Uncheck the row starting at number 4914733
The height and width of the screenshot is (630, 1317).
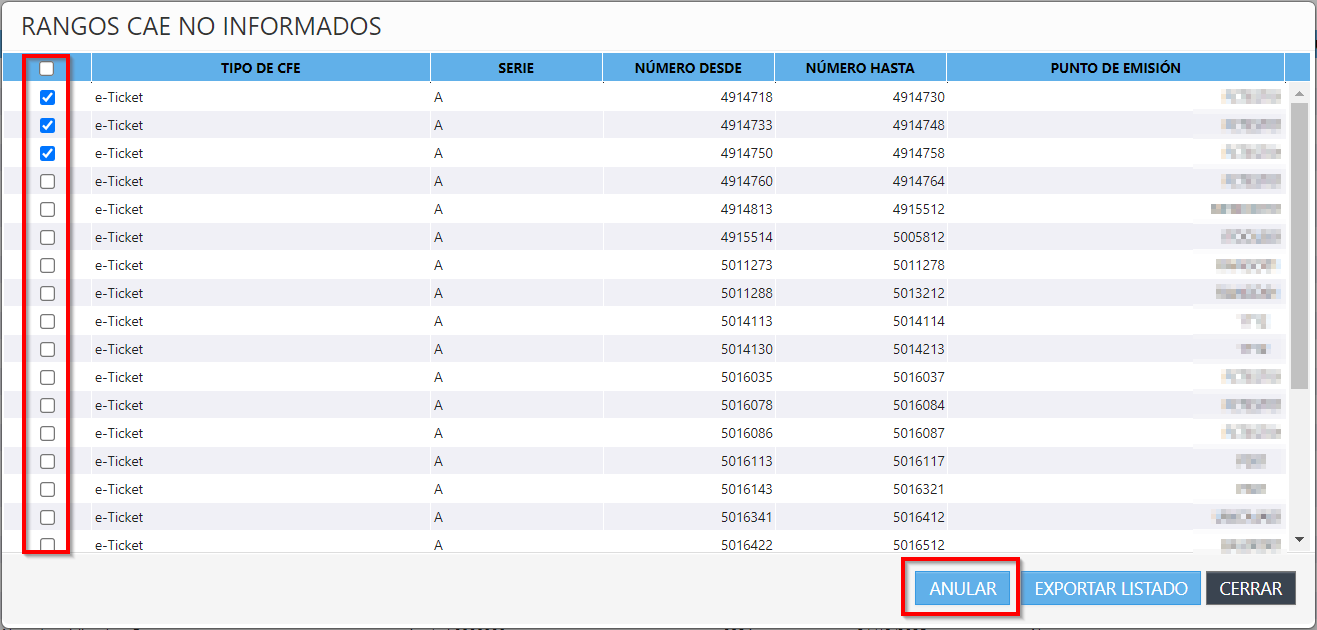coord(47,126)
